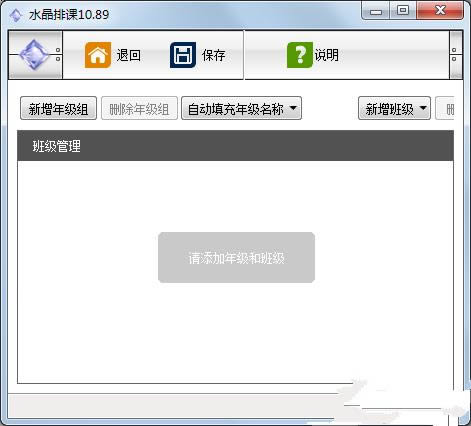This screenshot has width=471, height=426.
Task: Click the arrow on the 自动填充年级名称 button
Action: tap(293, 108)
